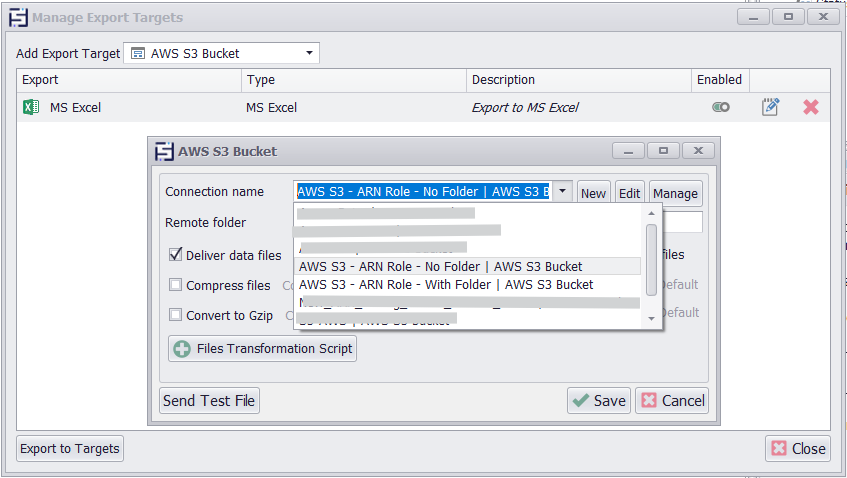Image resolution: width=847 pixels, height=478 pixels.
Task: Close the Manage Export Targets dialog
Action: click(798, 449)
